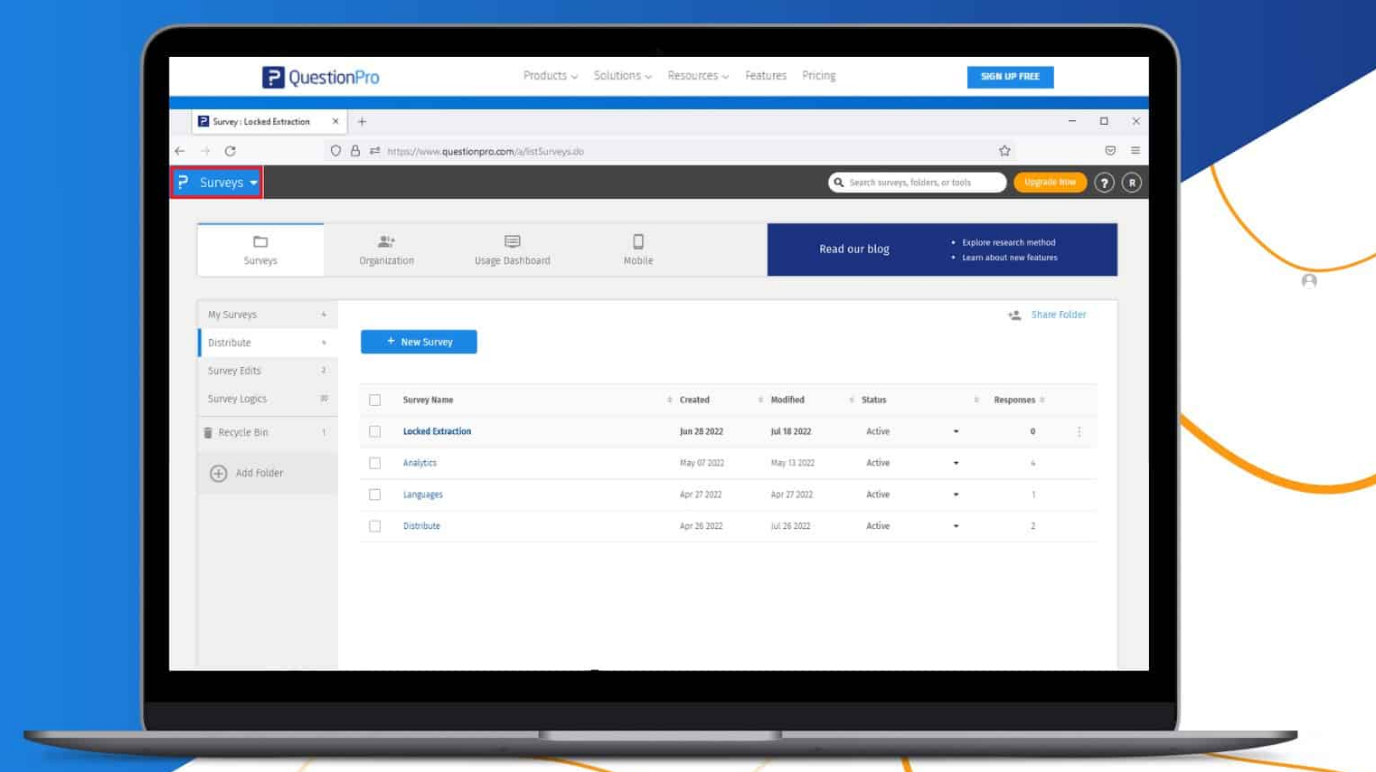Click the share folder person icon
The width and height of the screenshot is (1376, 772).
1014,315
